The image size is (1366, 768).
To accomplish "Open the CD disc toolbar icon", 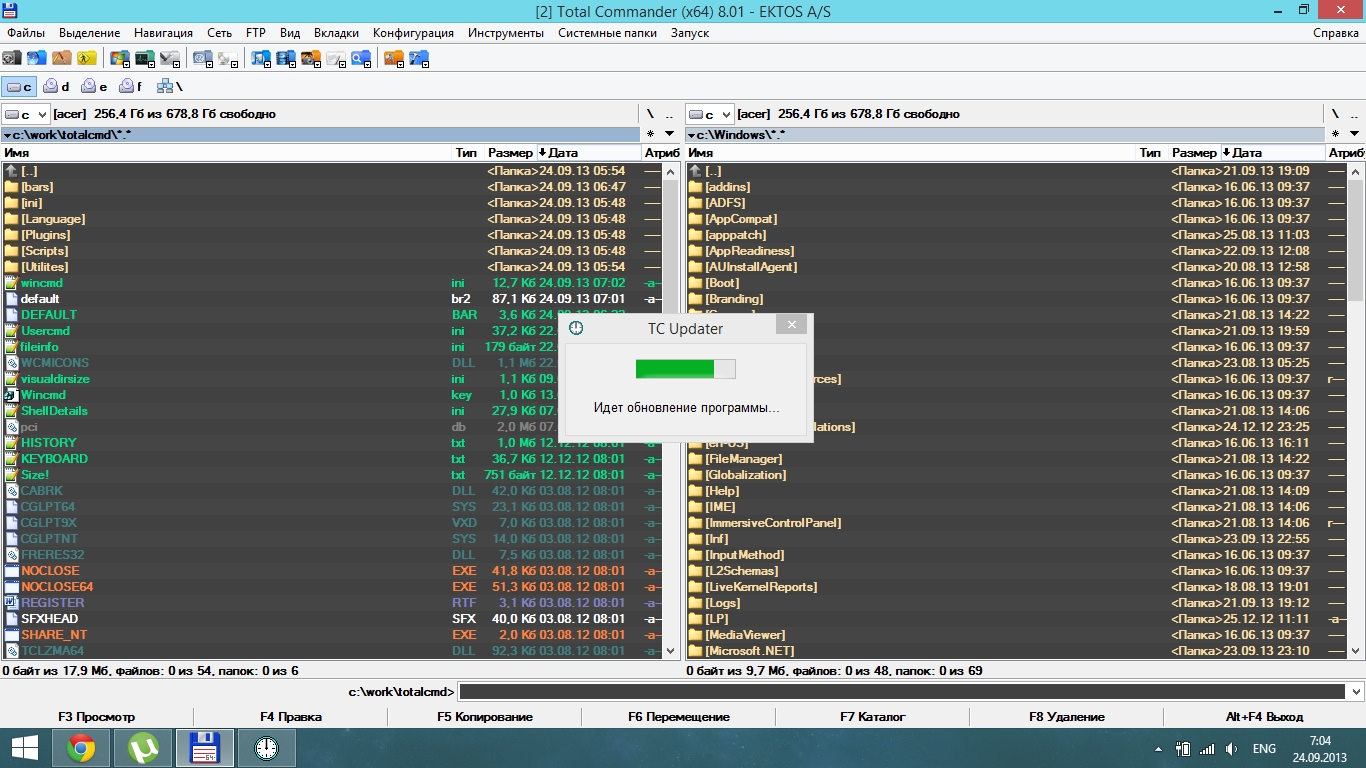I will 227,58.
